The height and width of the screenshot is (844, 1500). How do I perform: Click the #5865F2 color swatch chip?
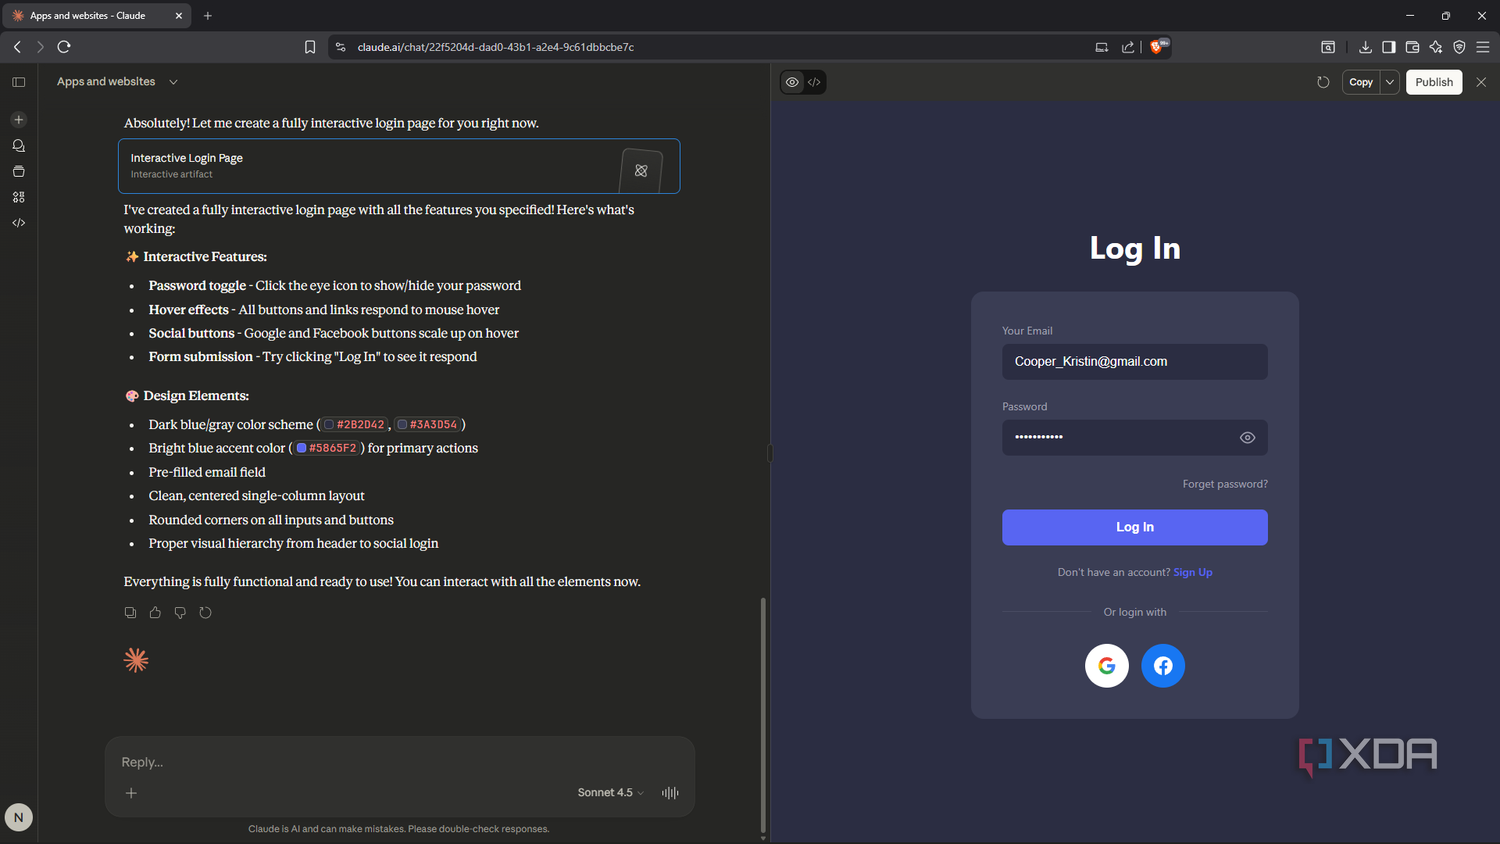tap(326, 448)
